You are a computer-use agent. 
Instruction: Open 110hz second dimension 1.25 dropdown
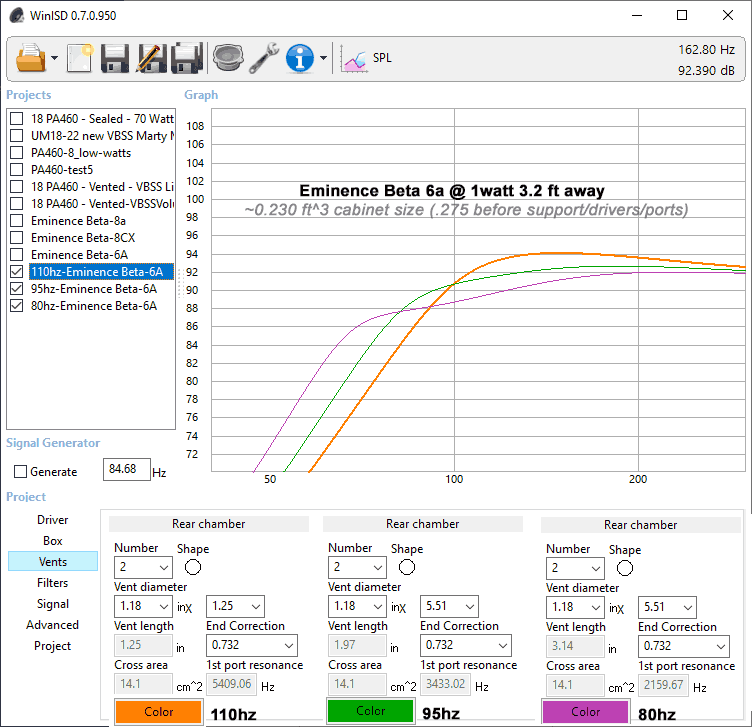(235, 607)
